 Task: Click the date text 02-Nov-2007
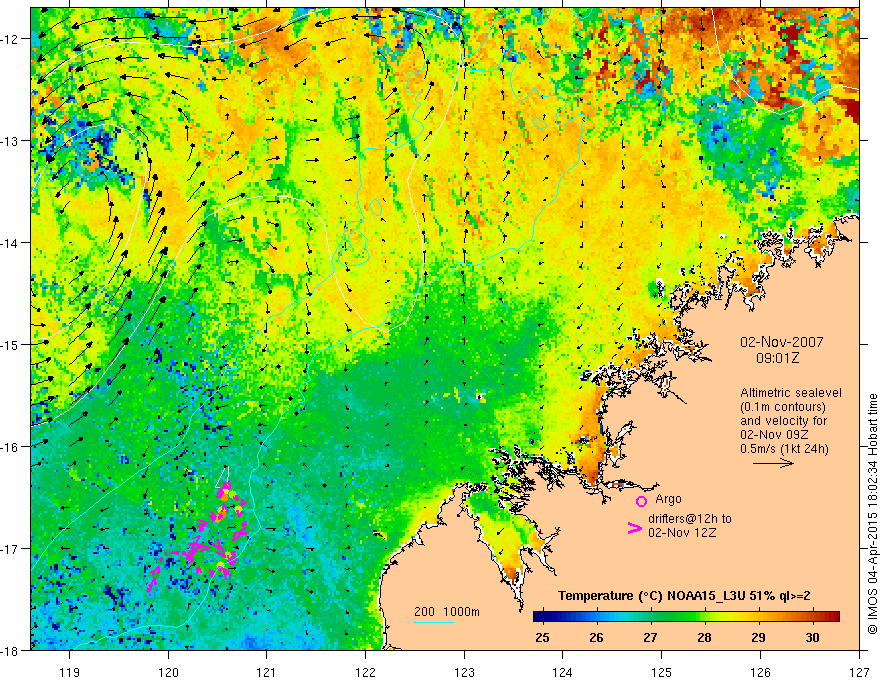click(782, 342)
